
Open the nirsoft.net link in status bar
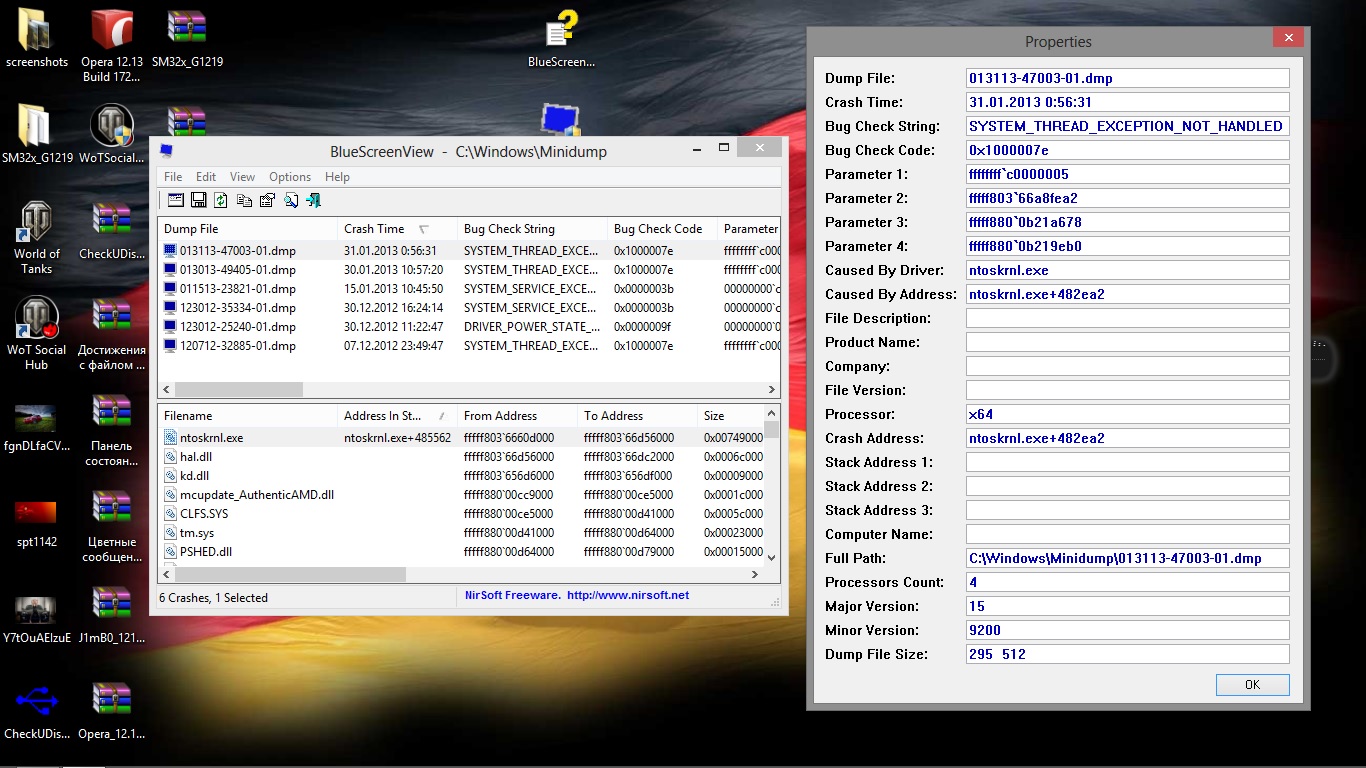(627, 596)
